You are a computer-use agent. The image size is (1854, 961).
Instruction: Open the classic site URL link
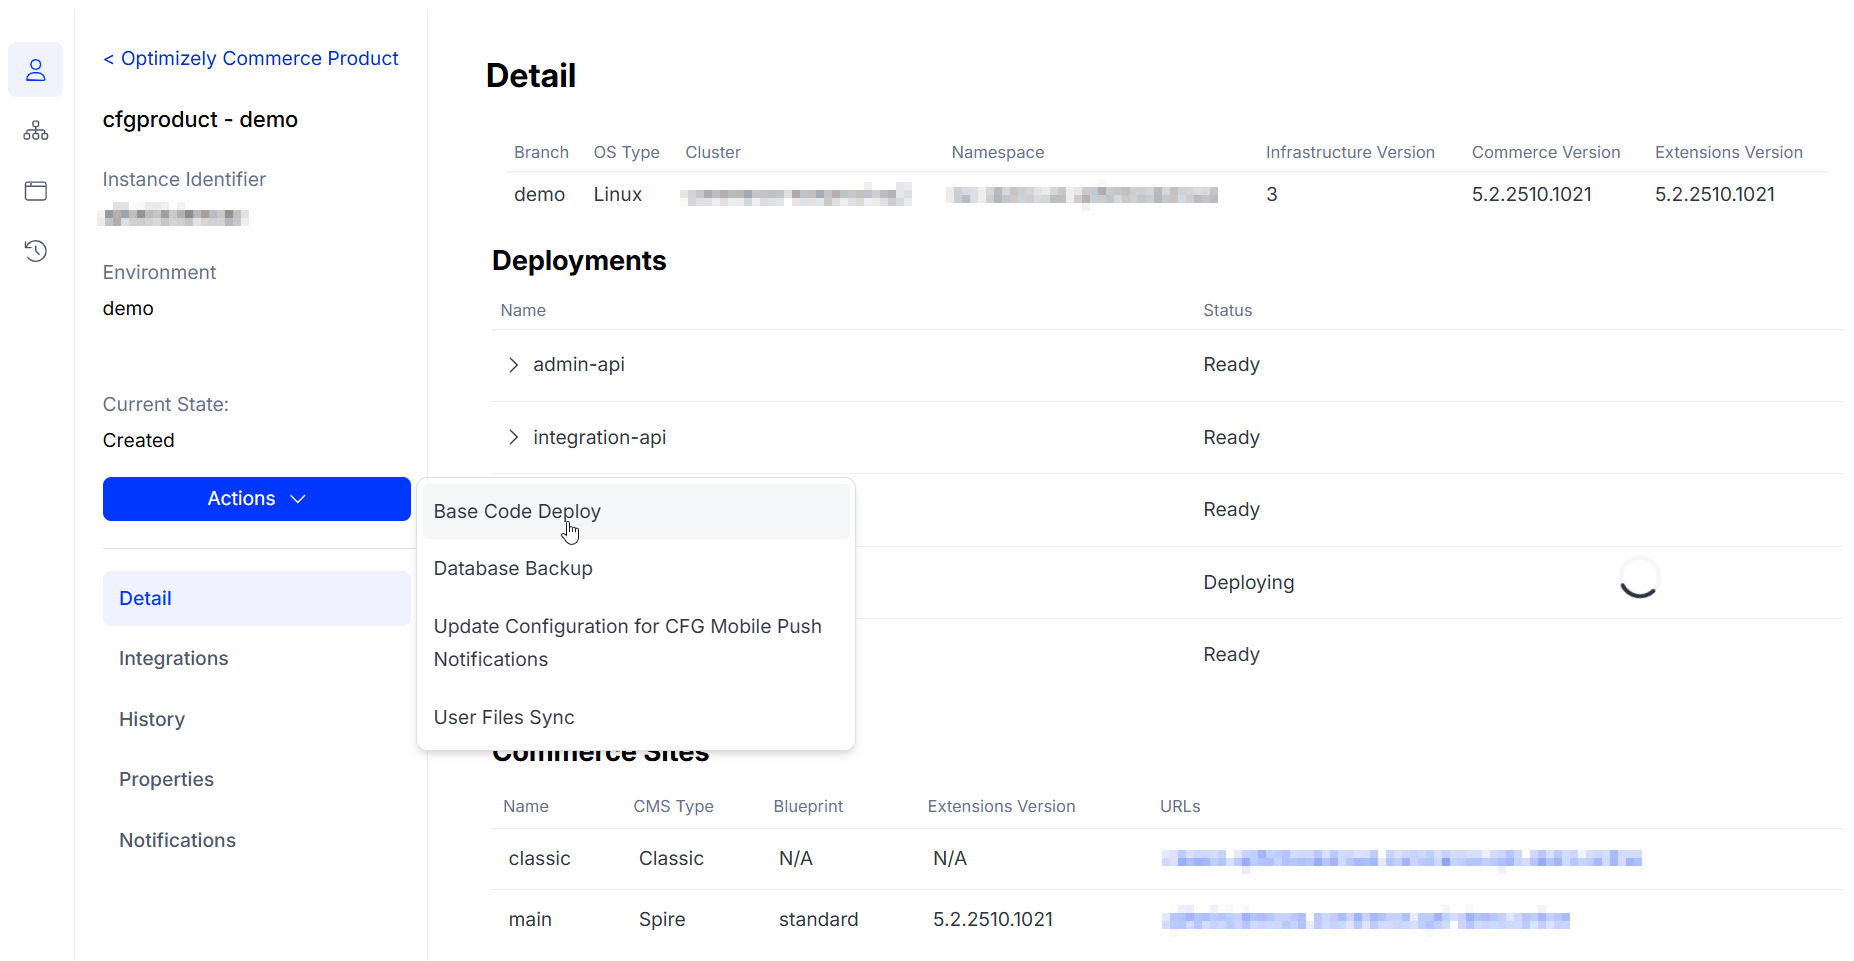1400,859
